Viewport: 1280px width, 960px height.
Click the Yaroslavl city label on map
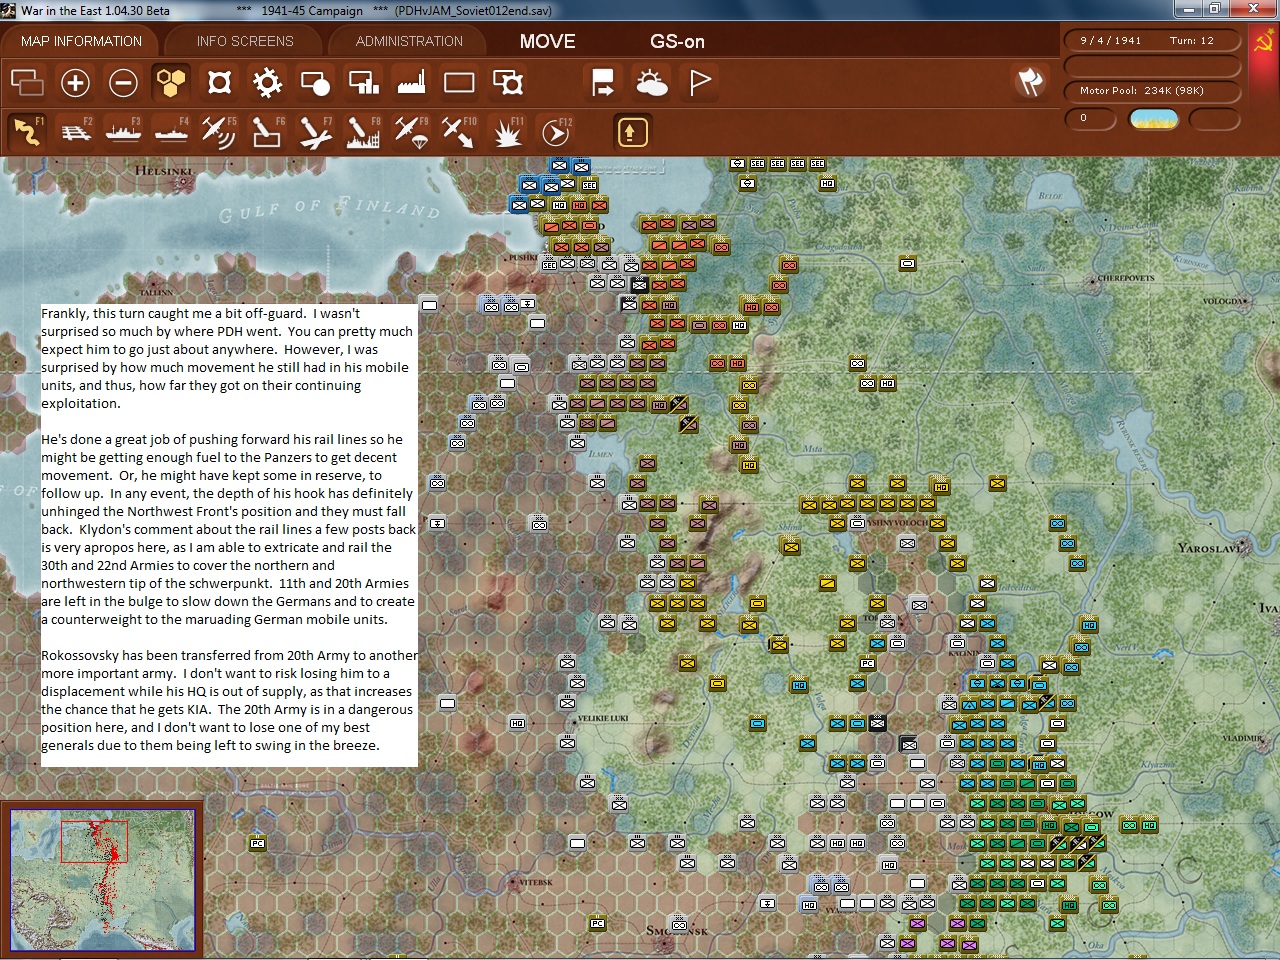(1209, 548)
